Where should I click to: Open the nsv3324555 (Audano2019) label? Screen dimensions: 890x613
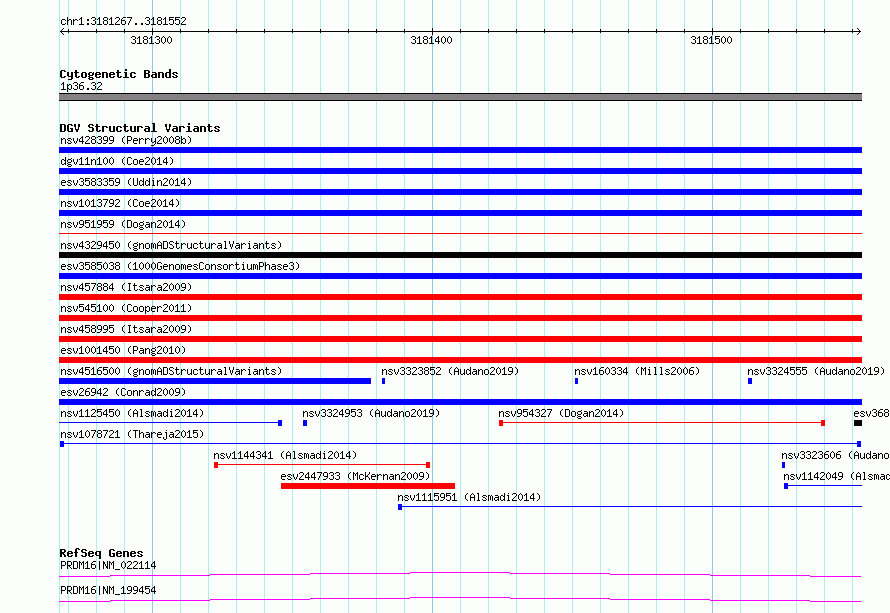pos(816,371)
